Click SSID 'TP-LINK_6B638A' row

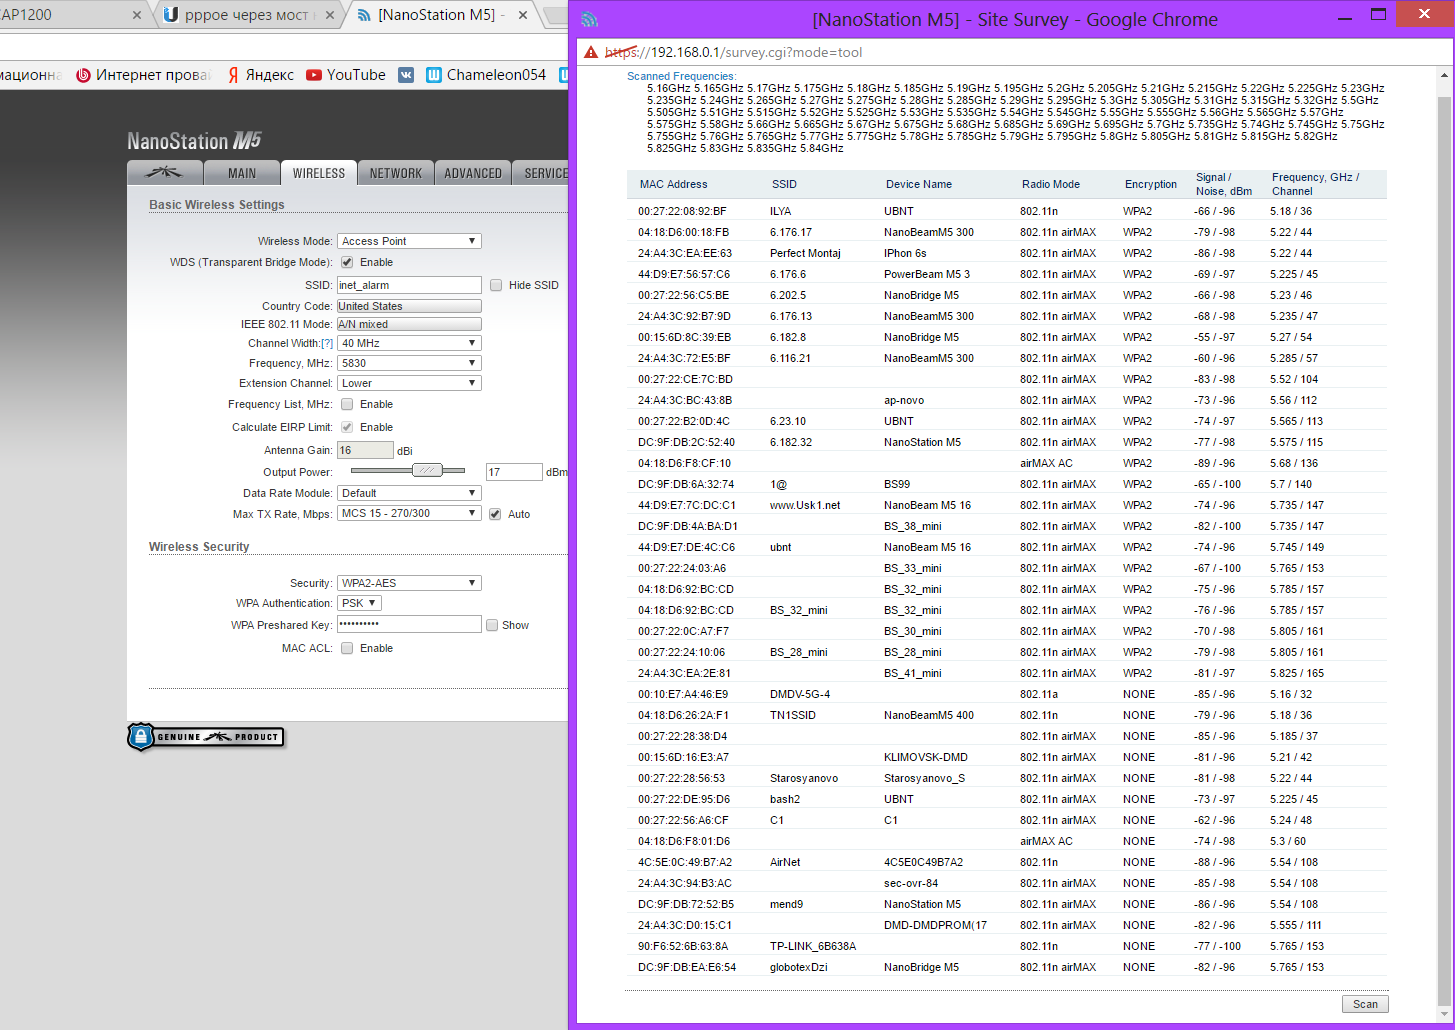point(813,946)
